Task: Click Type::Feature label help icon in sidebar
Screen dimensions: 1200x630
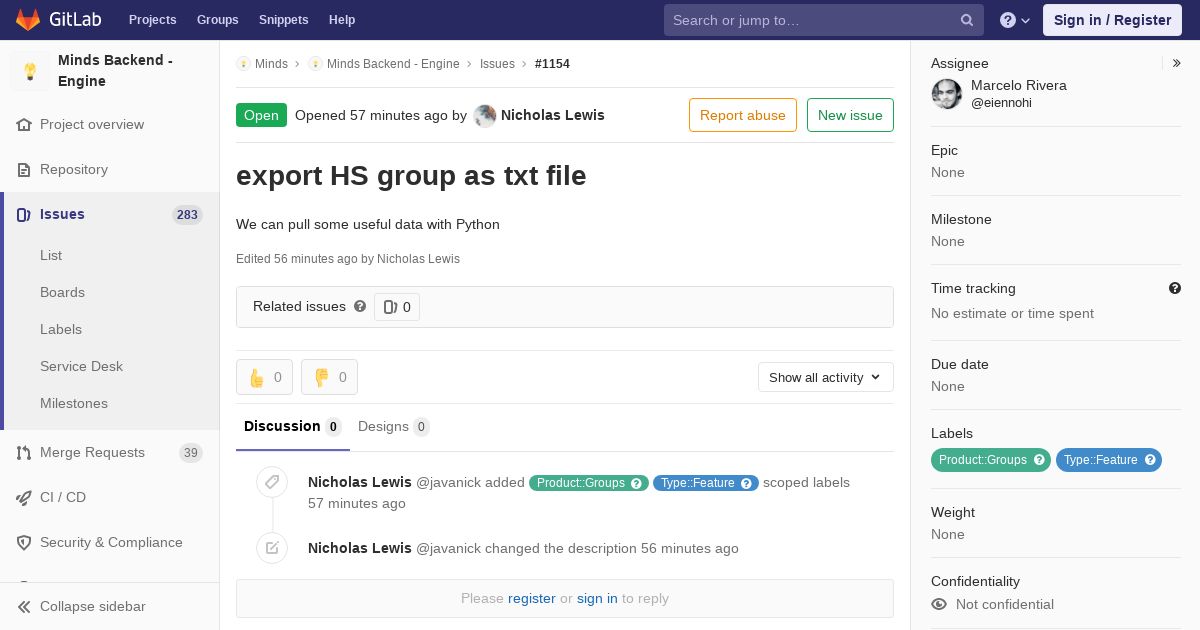Action: [1150, 460]
